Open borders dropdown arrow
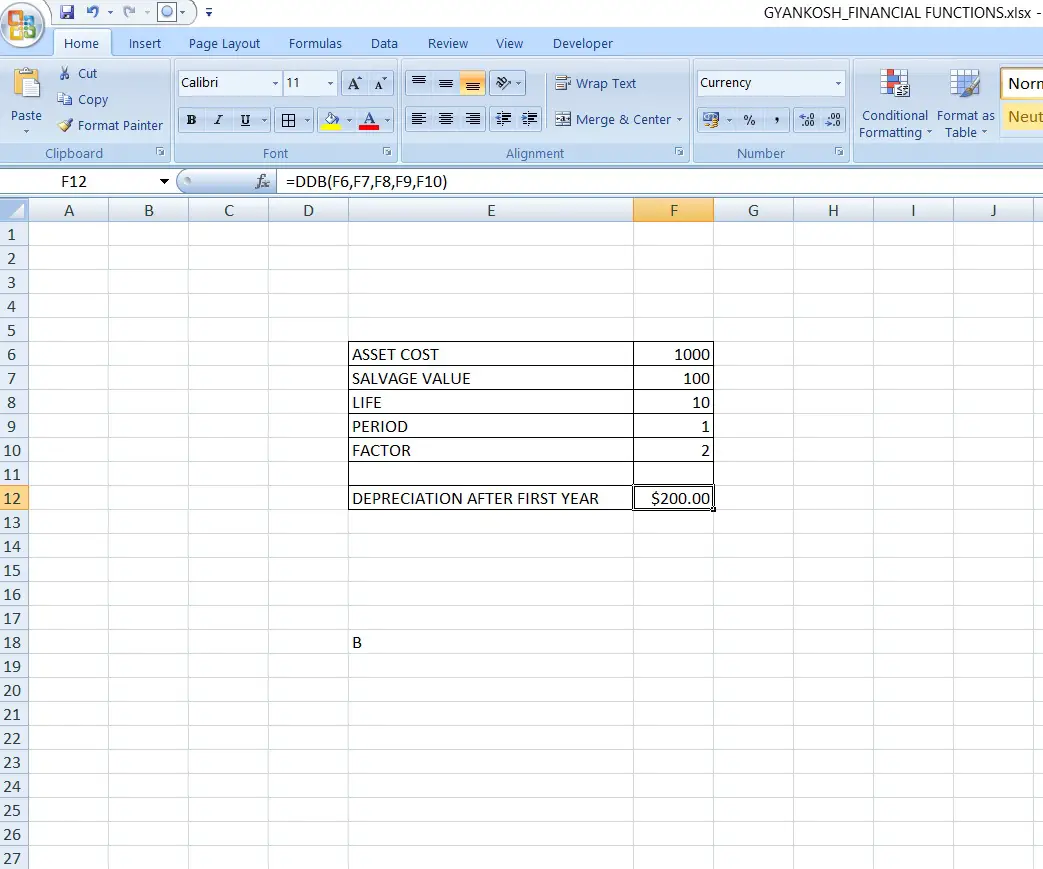The image size is (1043, 869). [x=307, y=120]
